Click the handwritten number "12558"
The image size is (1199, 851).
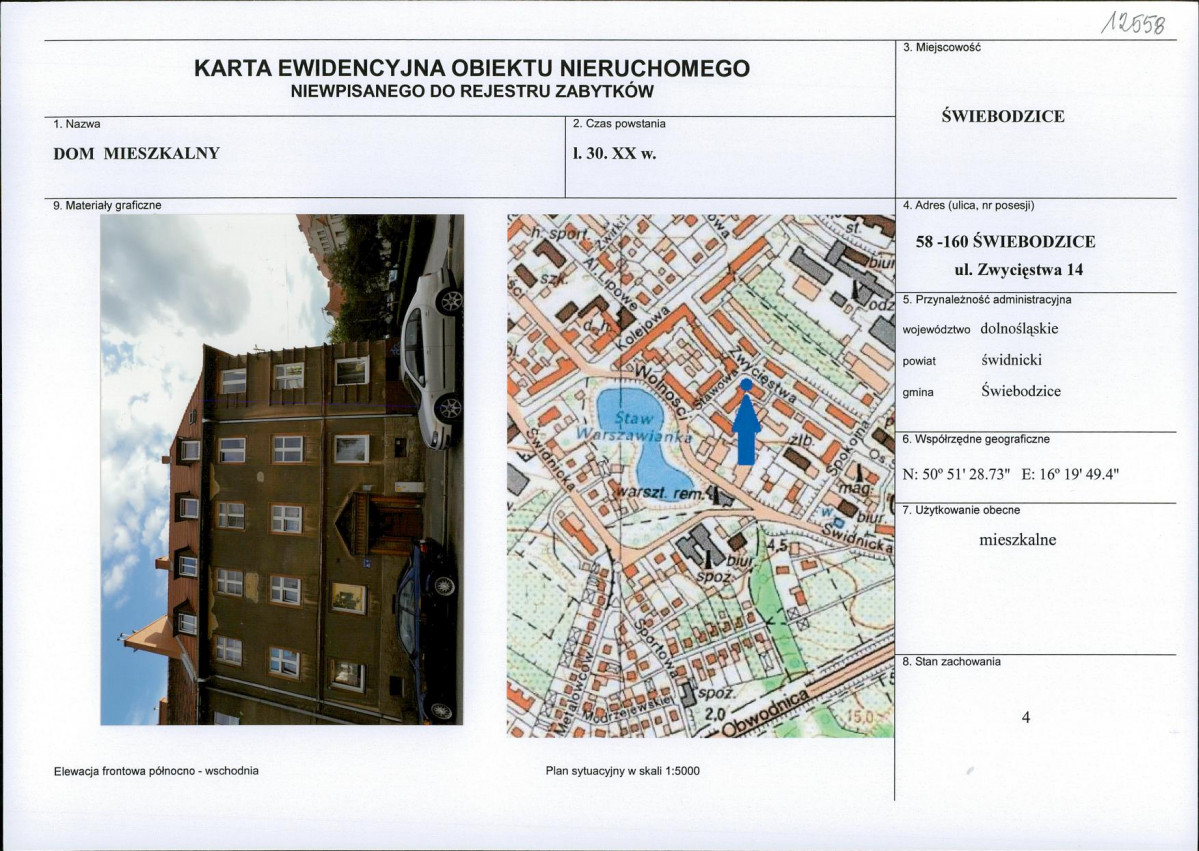[1135, 24]
